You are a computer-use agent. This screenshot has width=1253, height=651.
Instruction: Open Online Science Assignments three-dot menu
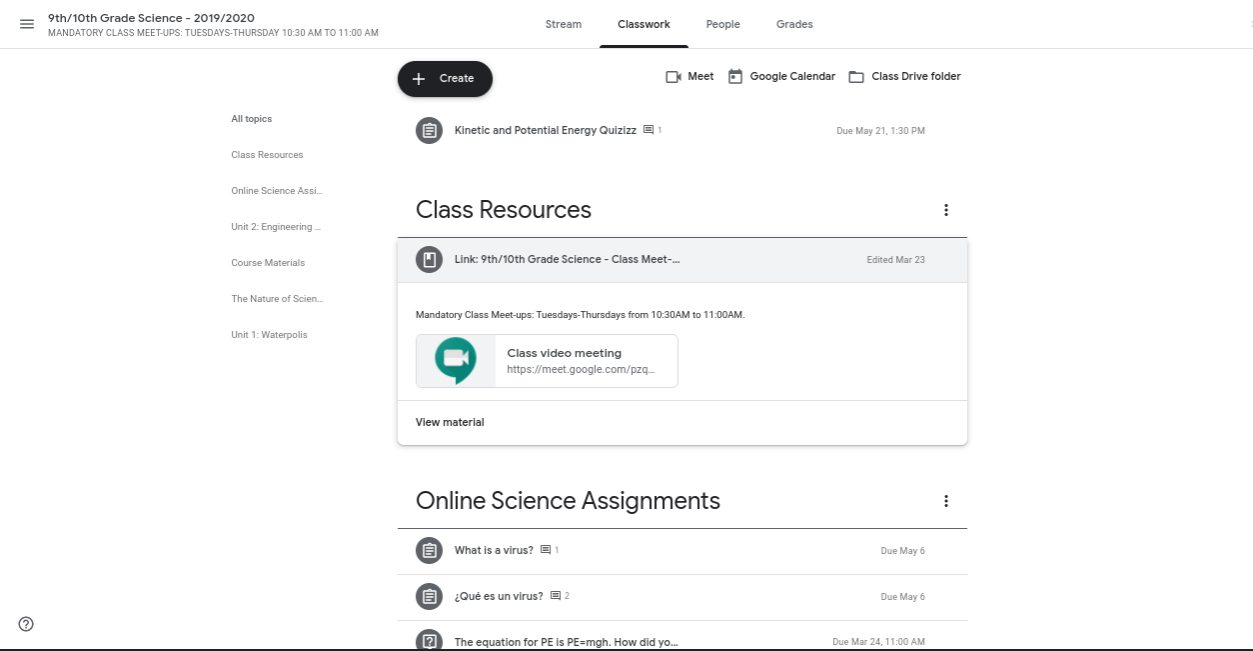[946, 501]
